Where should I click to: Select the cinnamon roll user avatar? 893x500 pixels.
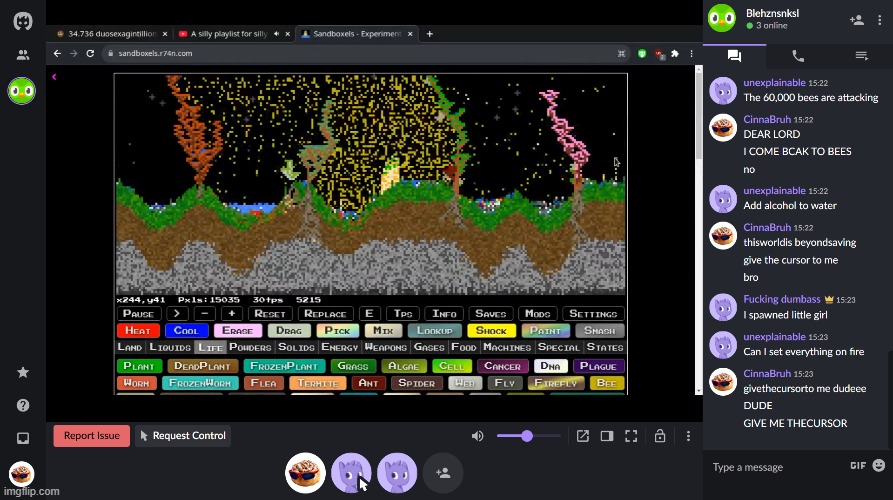click(305, 473)
